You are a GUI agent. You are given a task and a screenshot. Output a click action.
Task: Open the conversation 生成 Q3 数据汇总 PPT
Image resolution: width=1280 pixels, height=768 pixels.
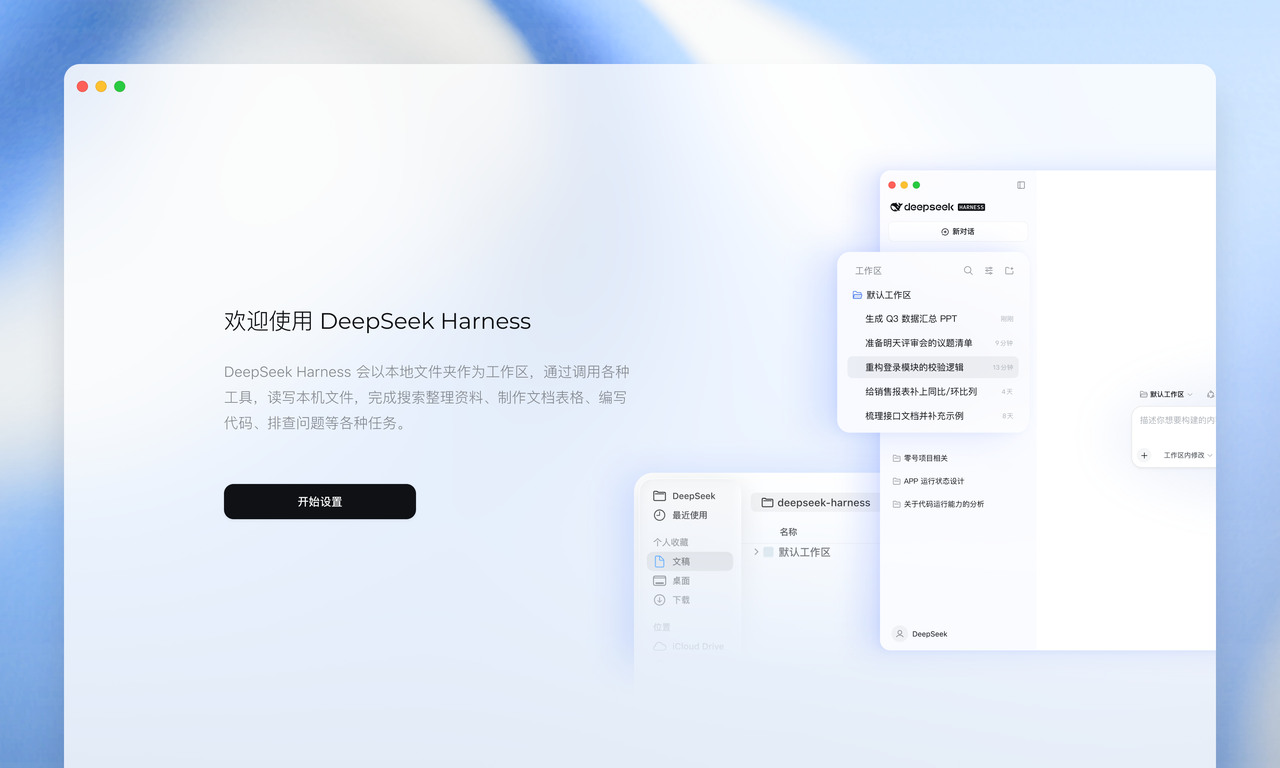click(932, 319)
